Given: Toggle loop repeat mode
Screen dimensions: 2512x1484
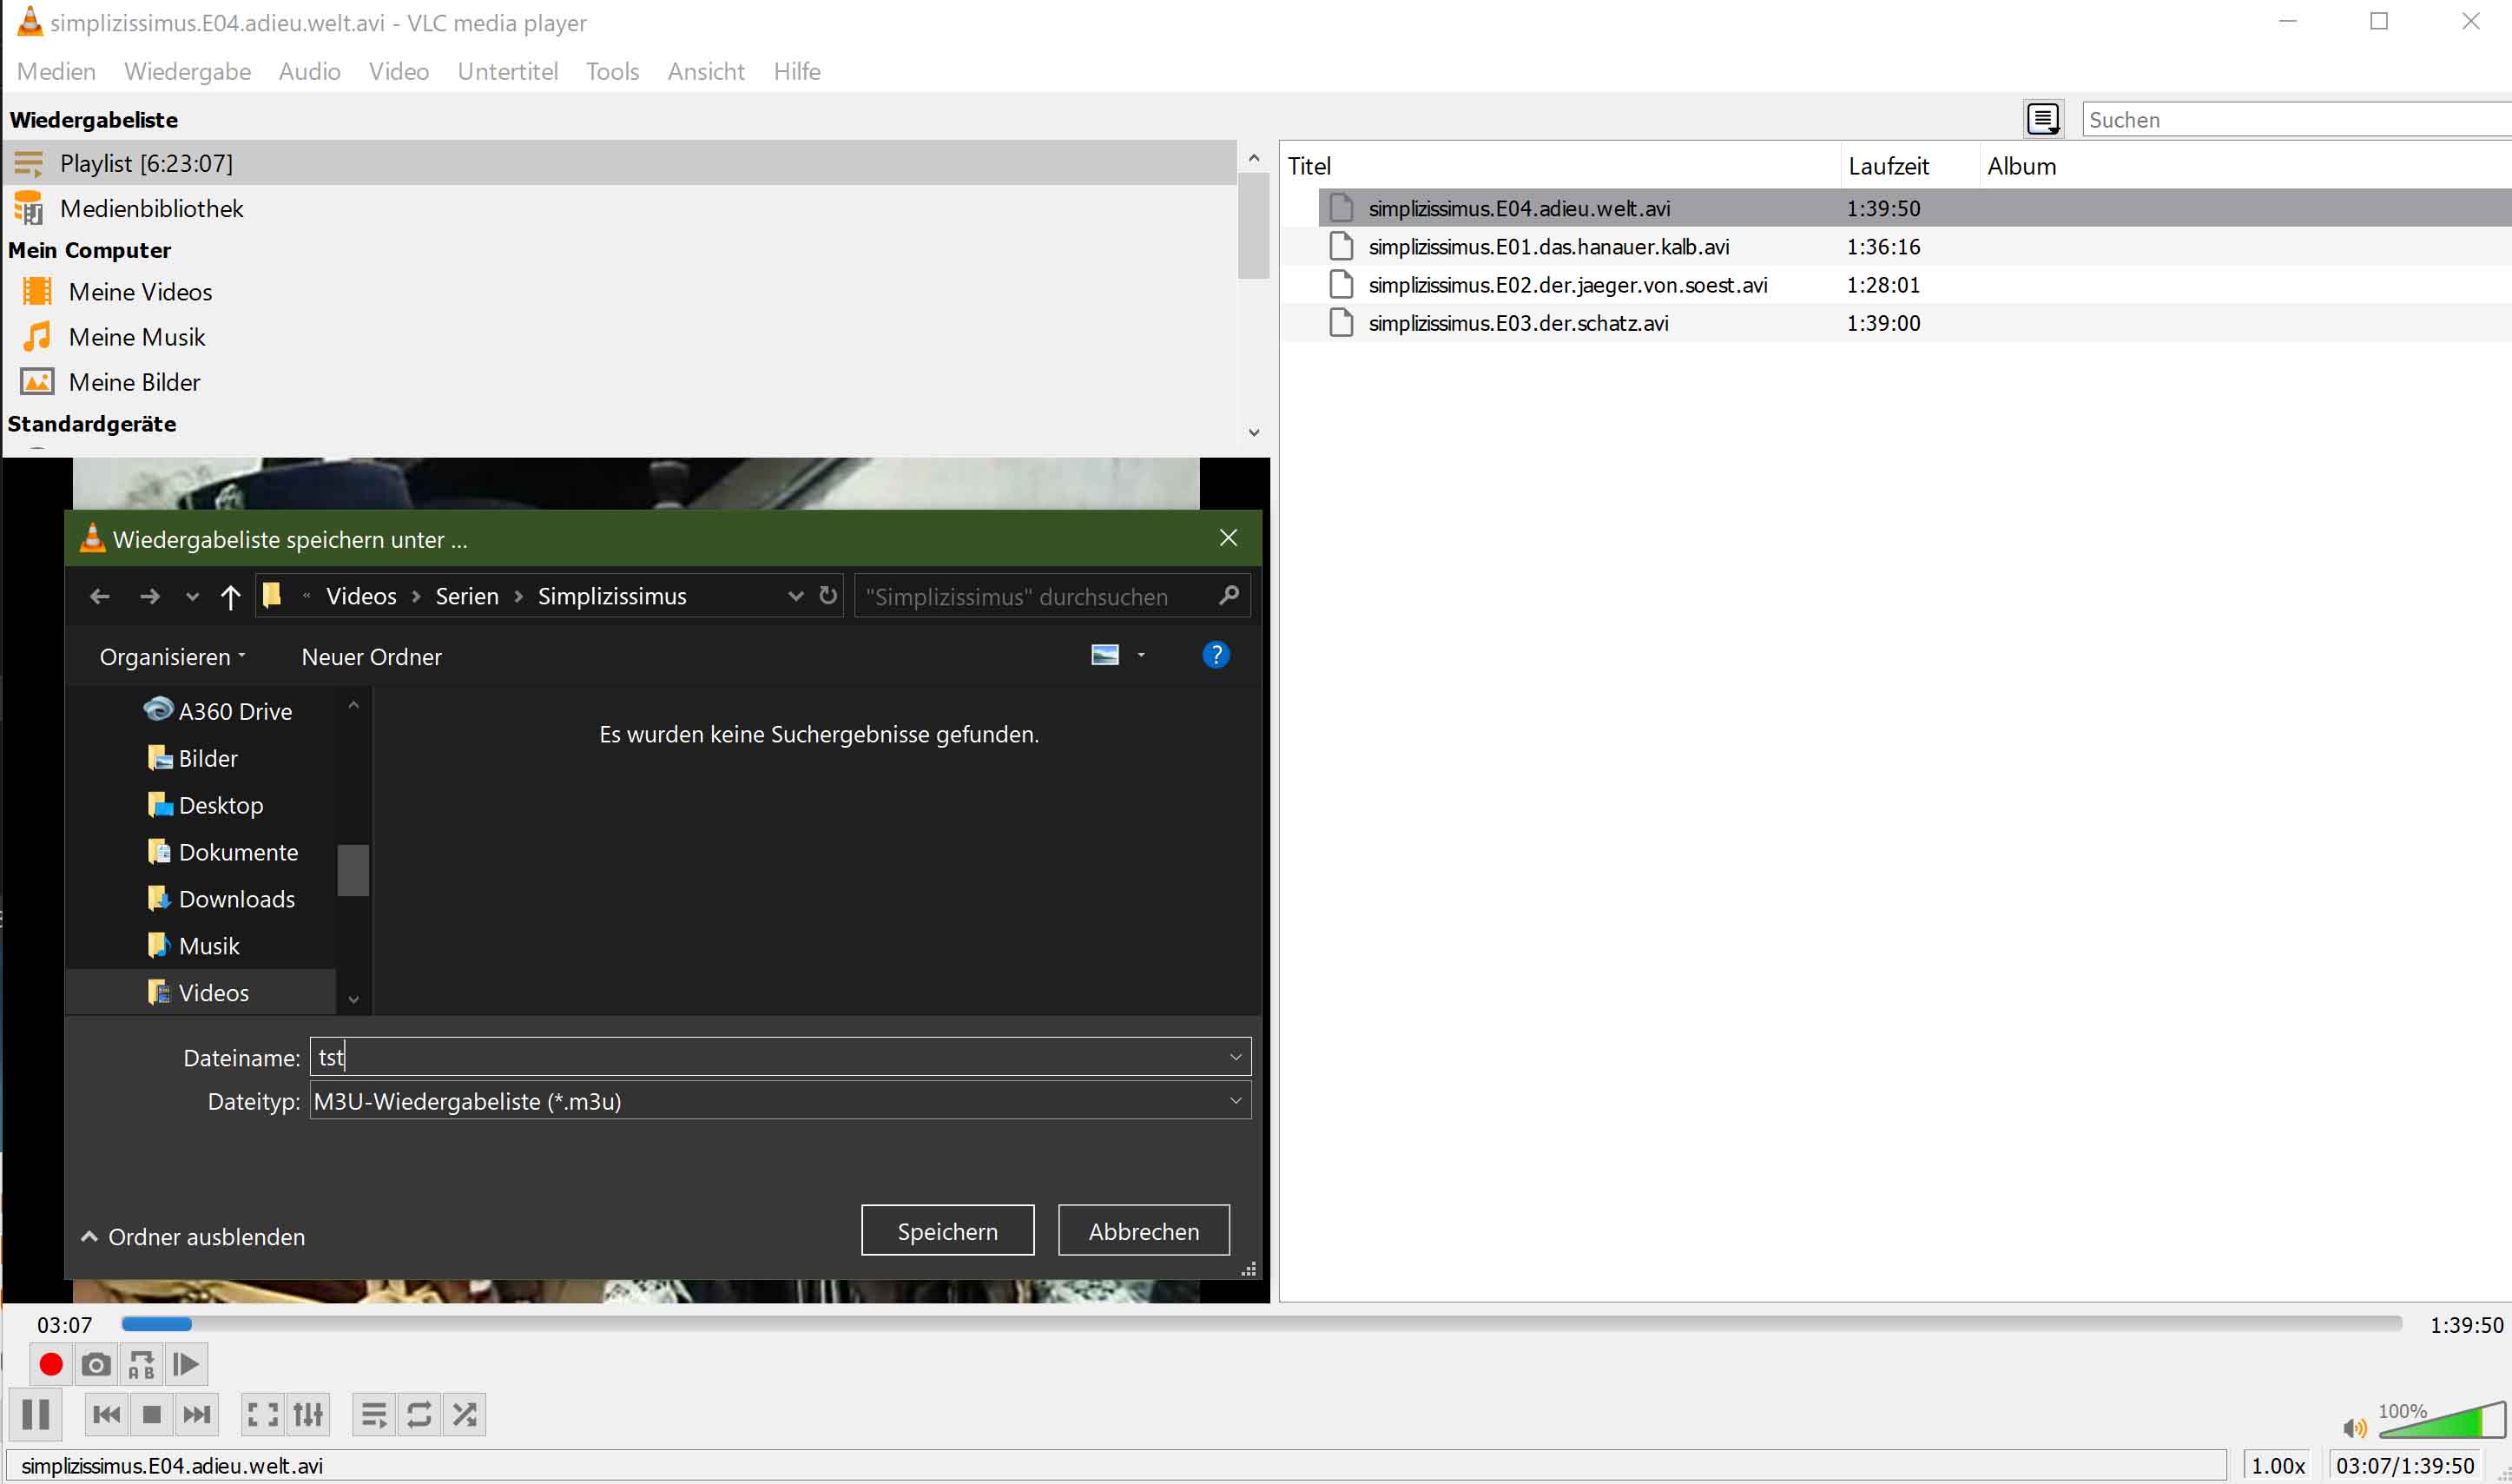Looking at the screenshot, I should [x=419, y=1414].
